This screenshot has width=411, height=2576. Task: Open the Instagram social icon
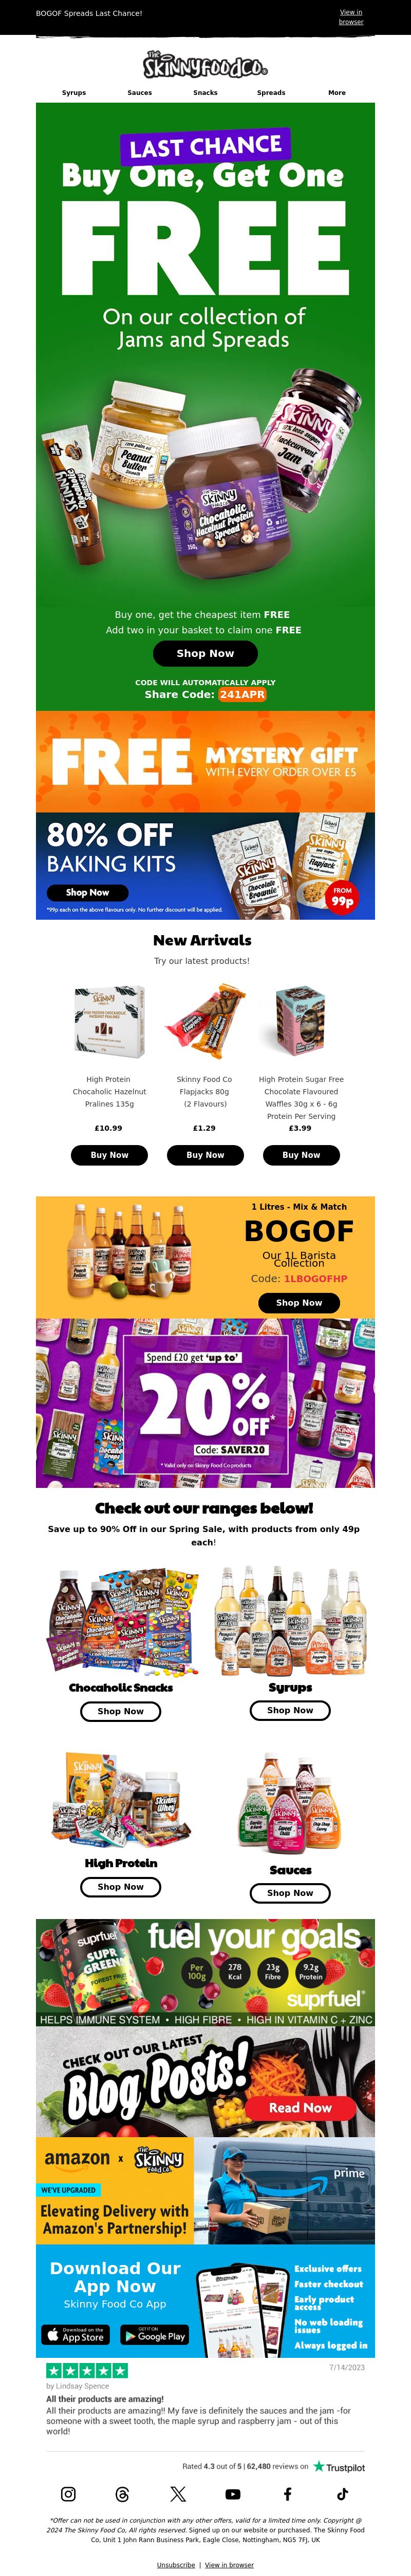(68, 2494)
